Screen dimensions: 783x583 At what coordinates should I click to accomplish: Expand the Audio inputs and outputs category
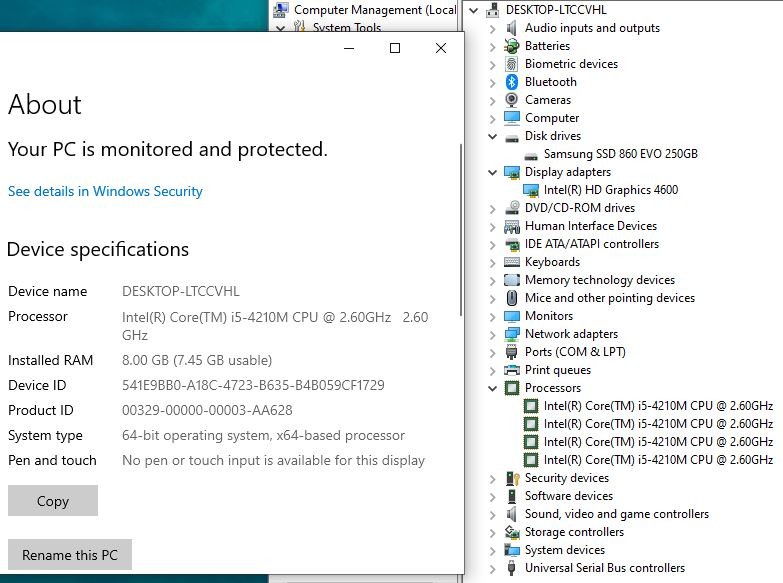coord(492,28)
